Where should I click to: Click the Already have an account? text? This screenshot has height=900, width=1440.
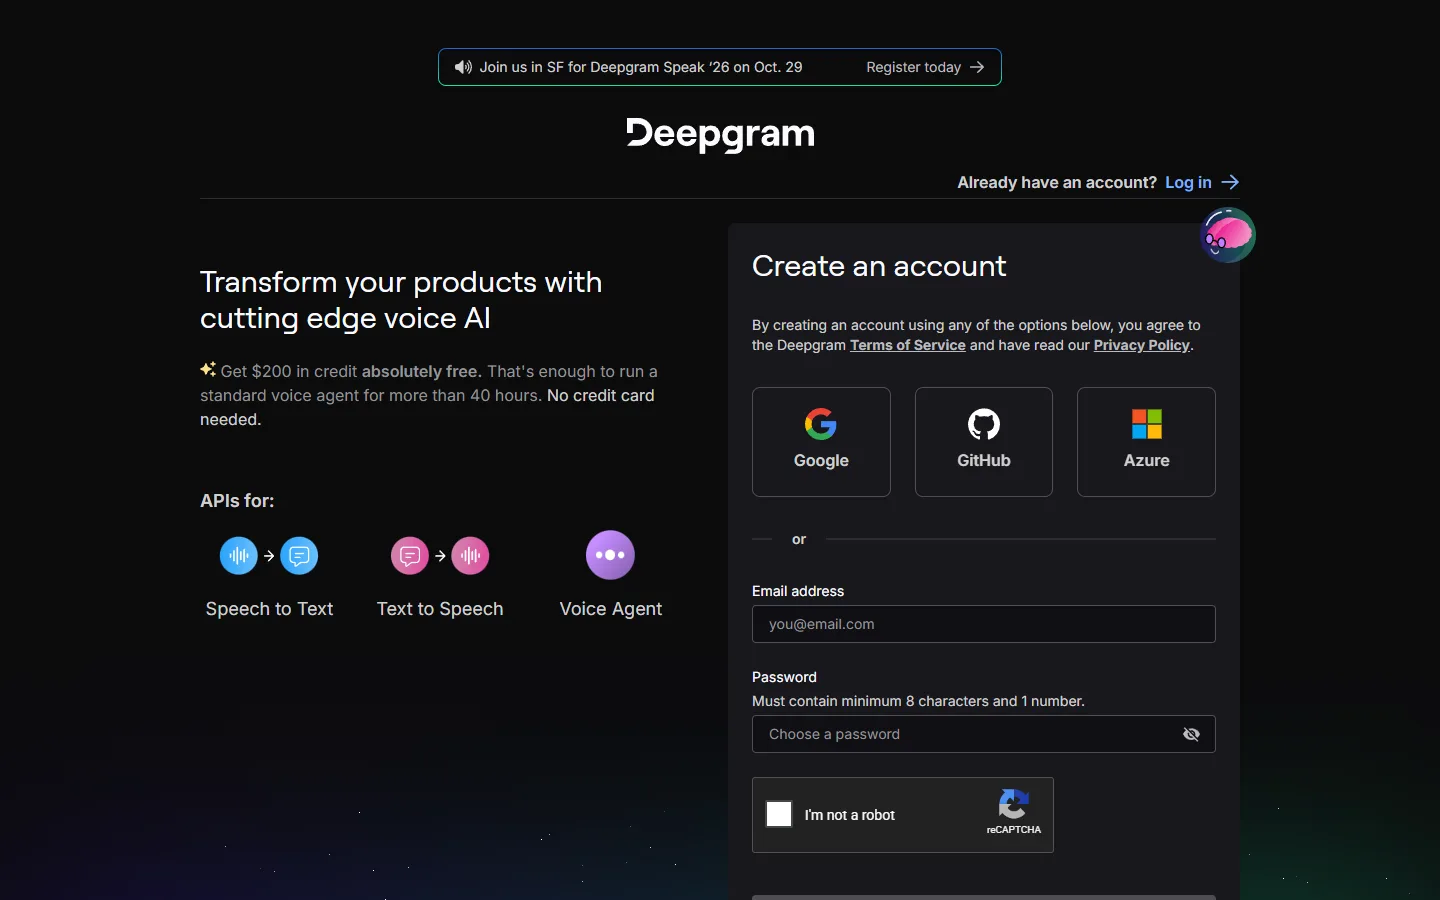[x=1057, y=182]
